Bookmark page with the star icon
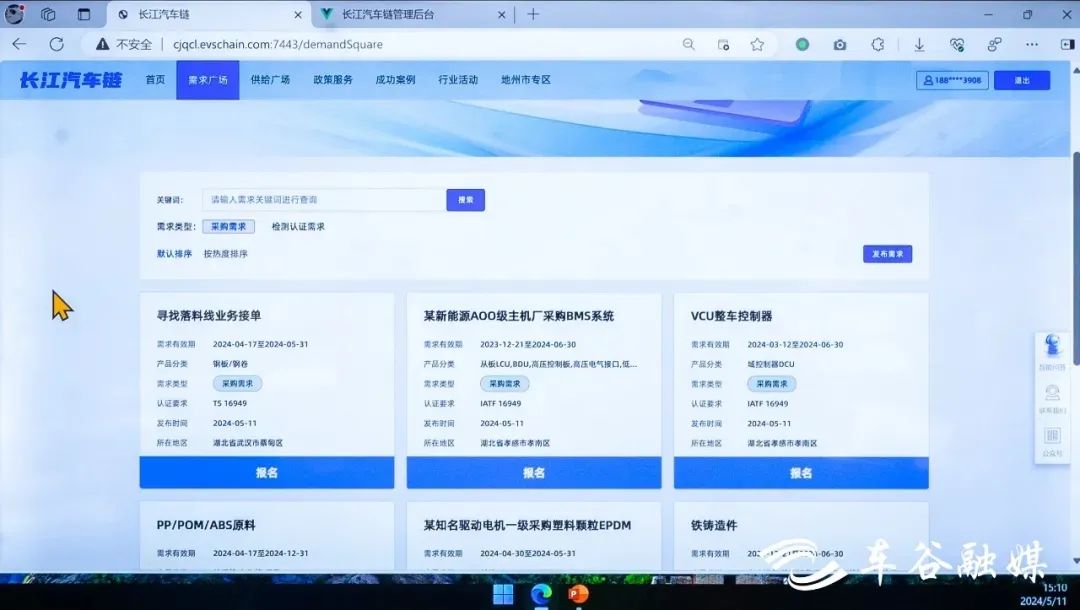Viewport: 1080px width, 610px height. pyautogui.click(x=757, y=44)
